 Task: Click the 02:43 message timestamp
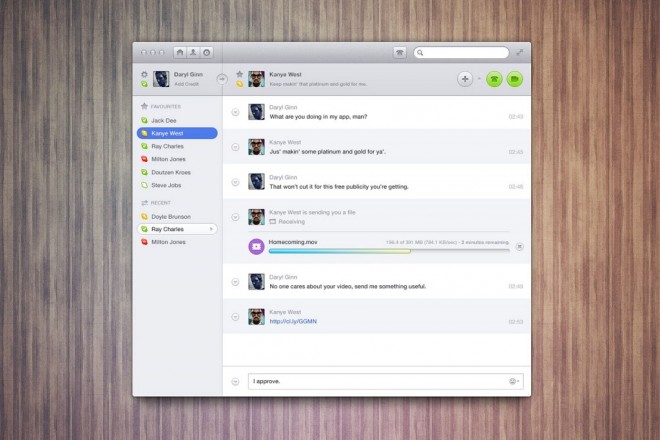(516, 117)
